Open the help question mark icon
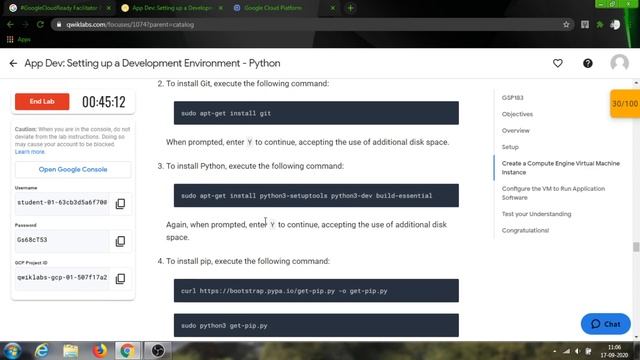The image size is (640, 360). tap(588, 63)
